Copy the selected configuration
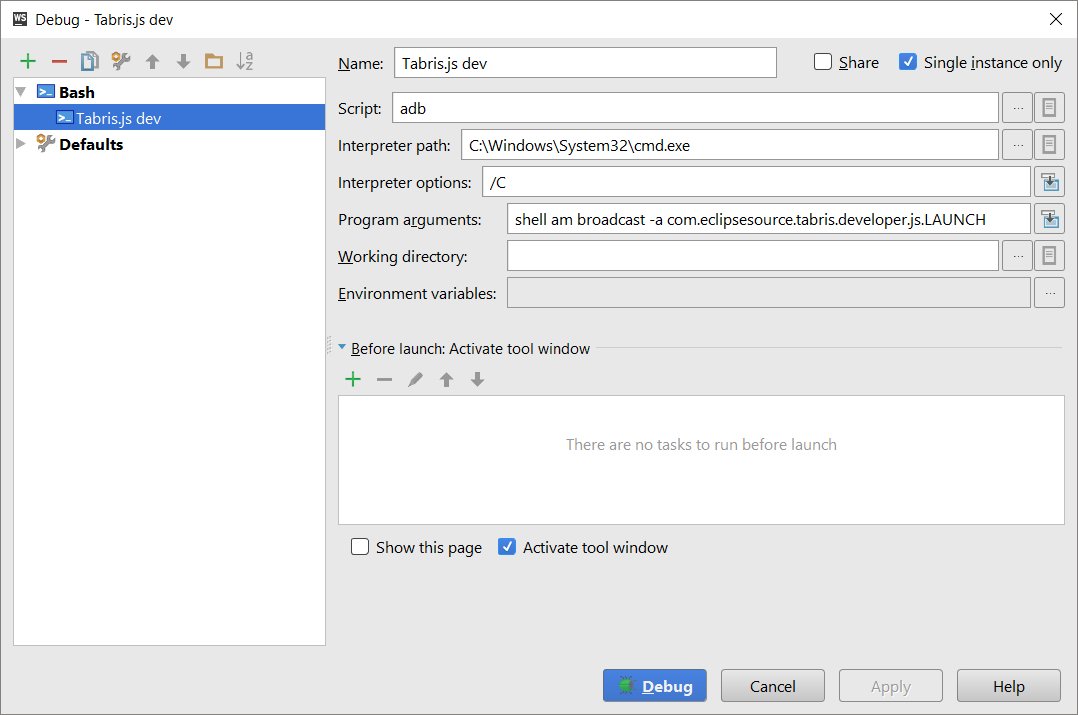 (90, 61)
